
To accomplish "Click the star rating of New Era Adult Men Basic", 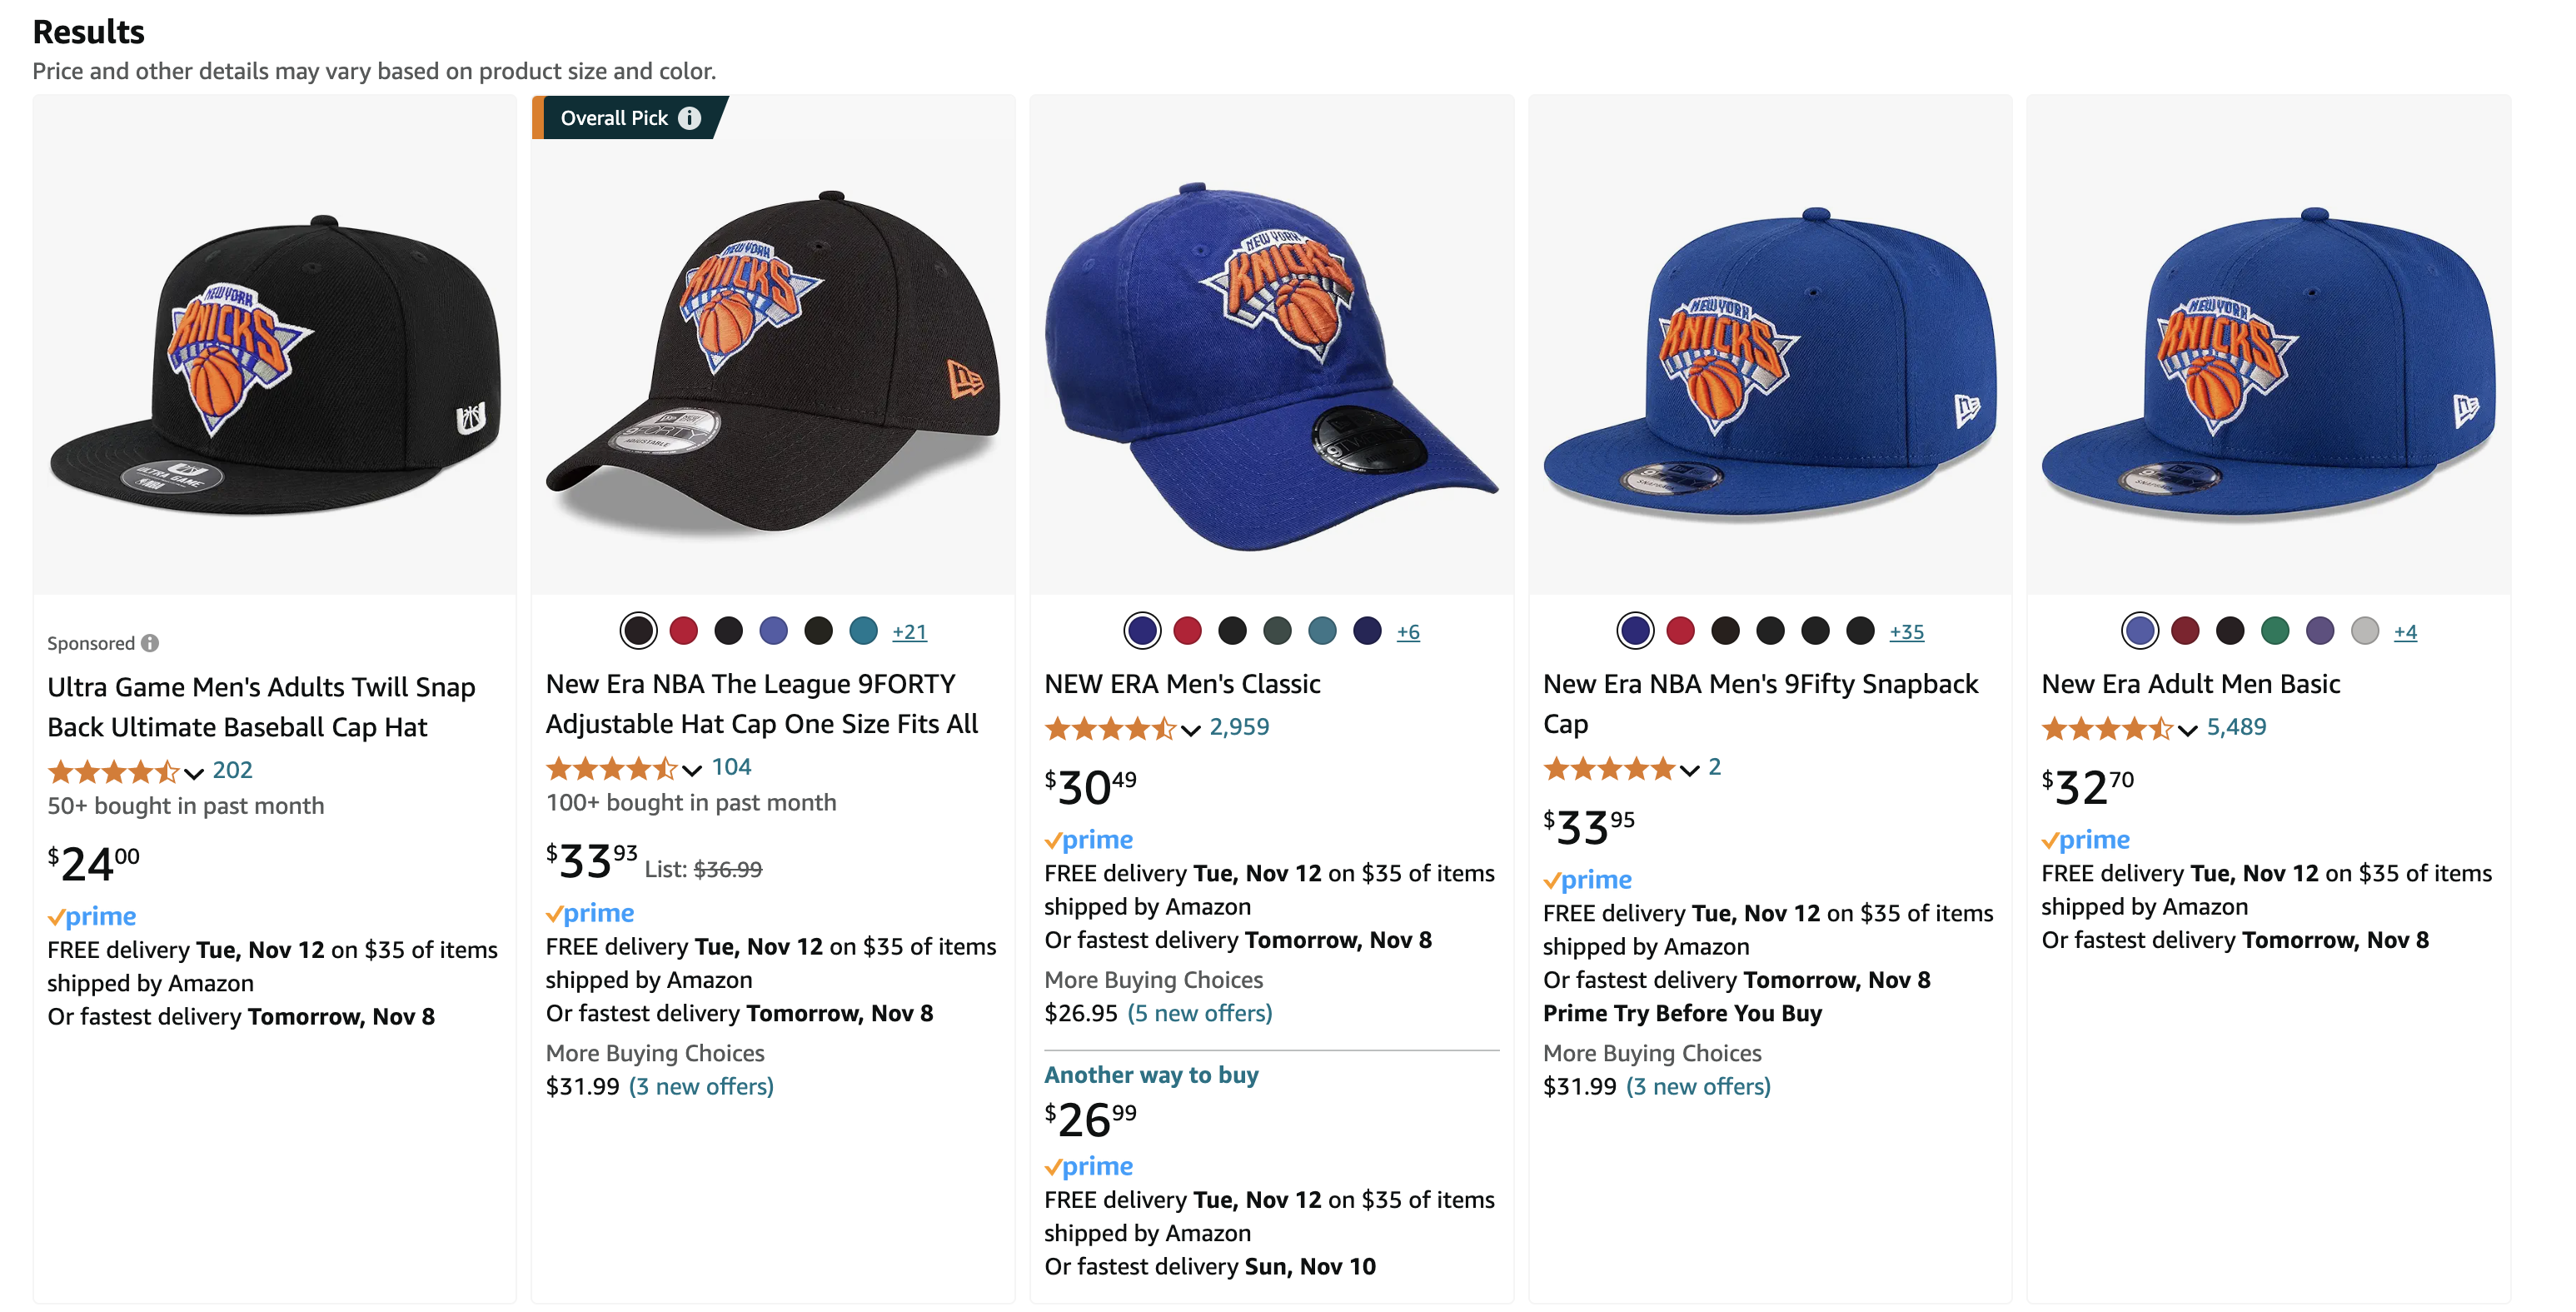I will click(2106, 728).
